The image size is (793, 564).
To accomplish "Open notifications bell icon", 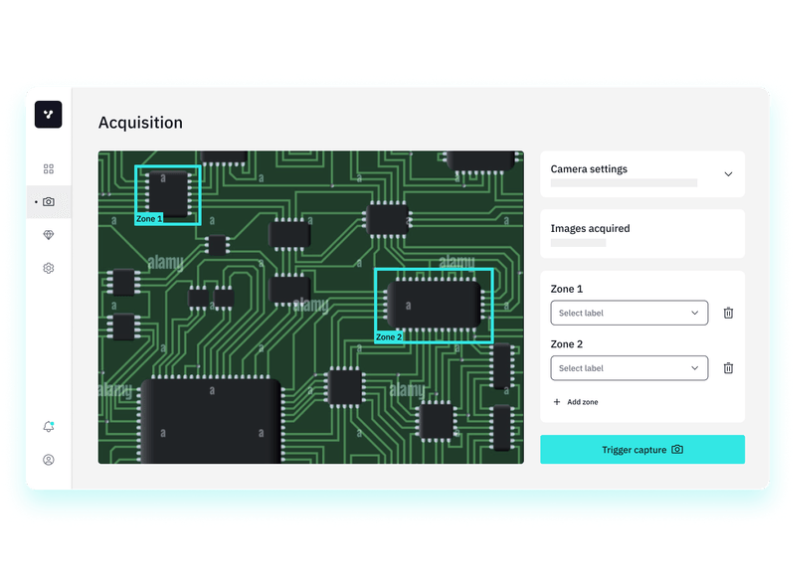I will click(x=48, y=427).
